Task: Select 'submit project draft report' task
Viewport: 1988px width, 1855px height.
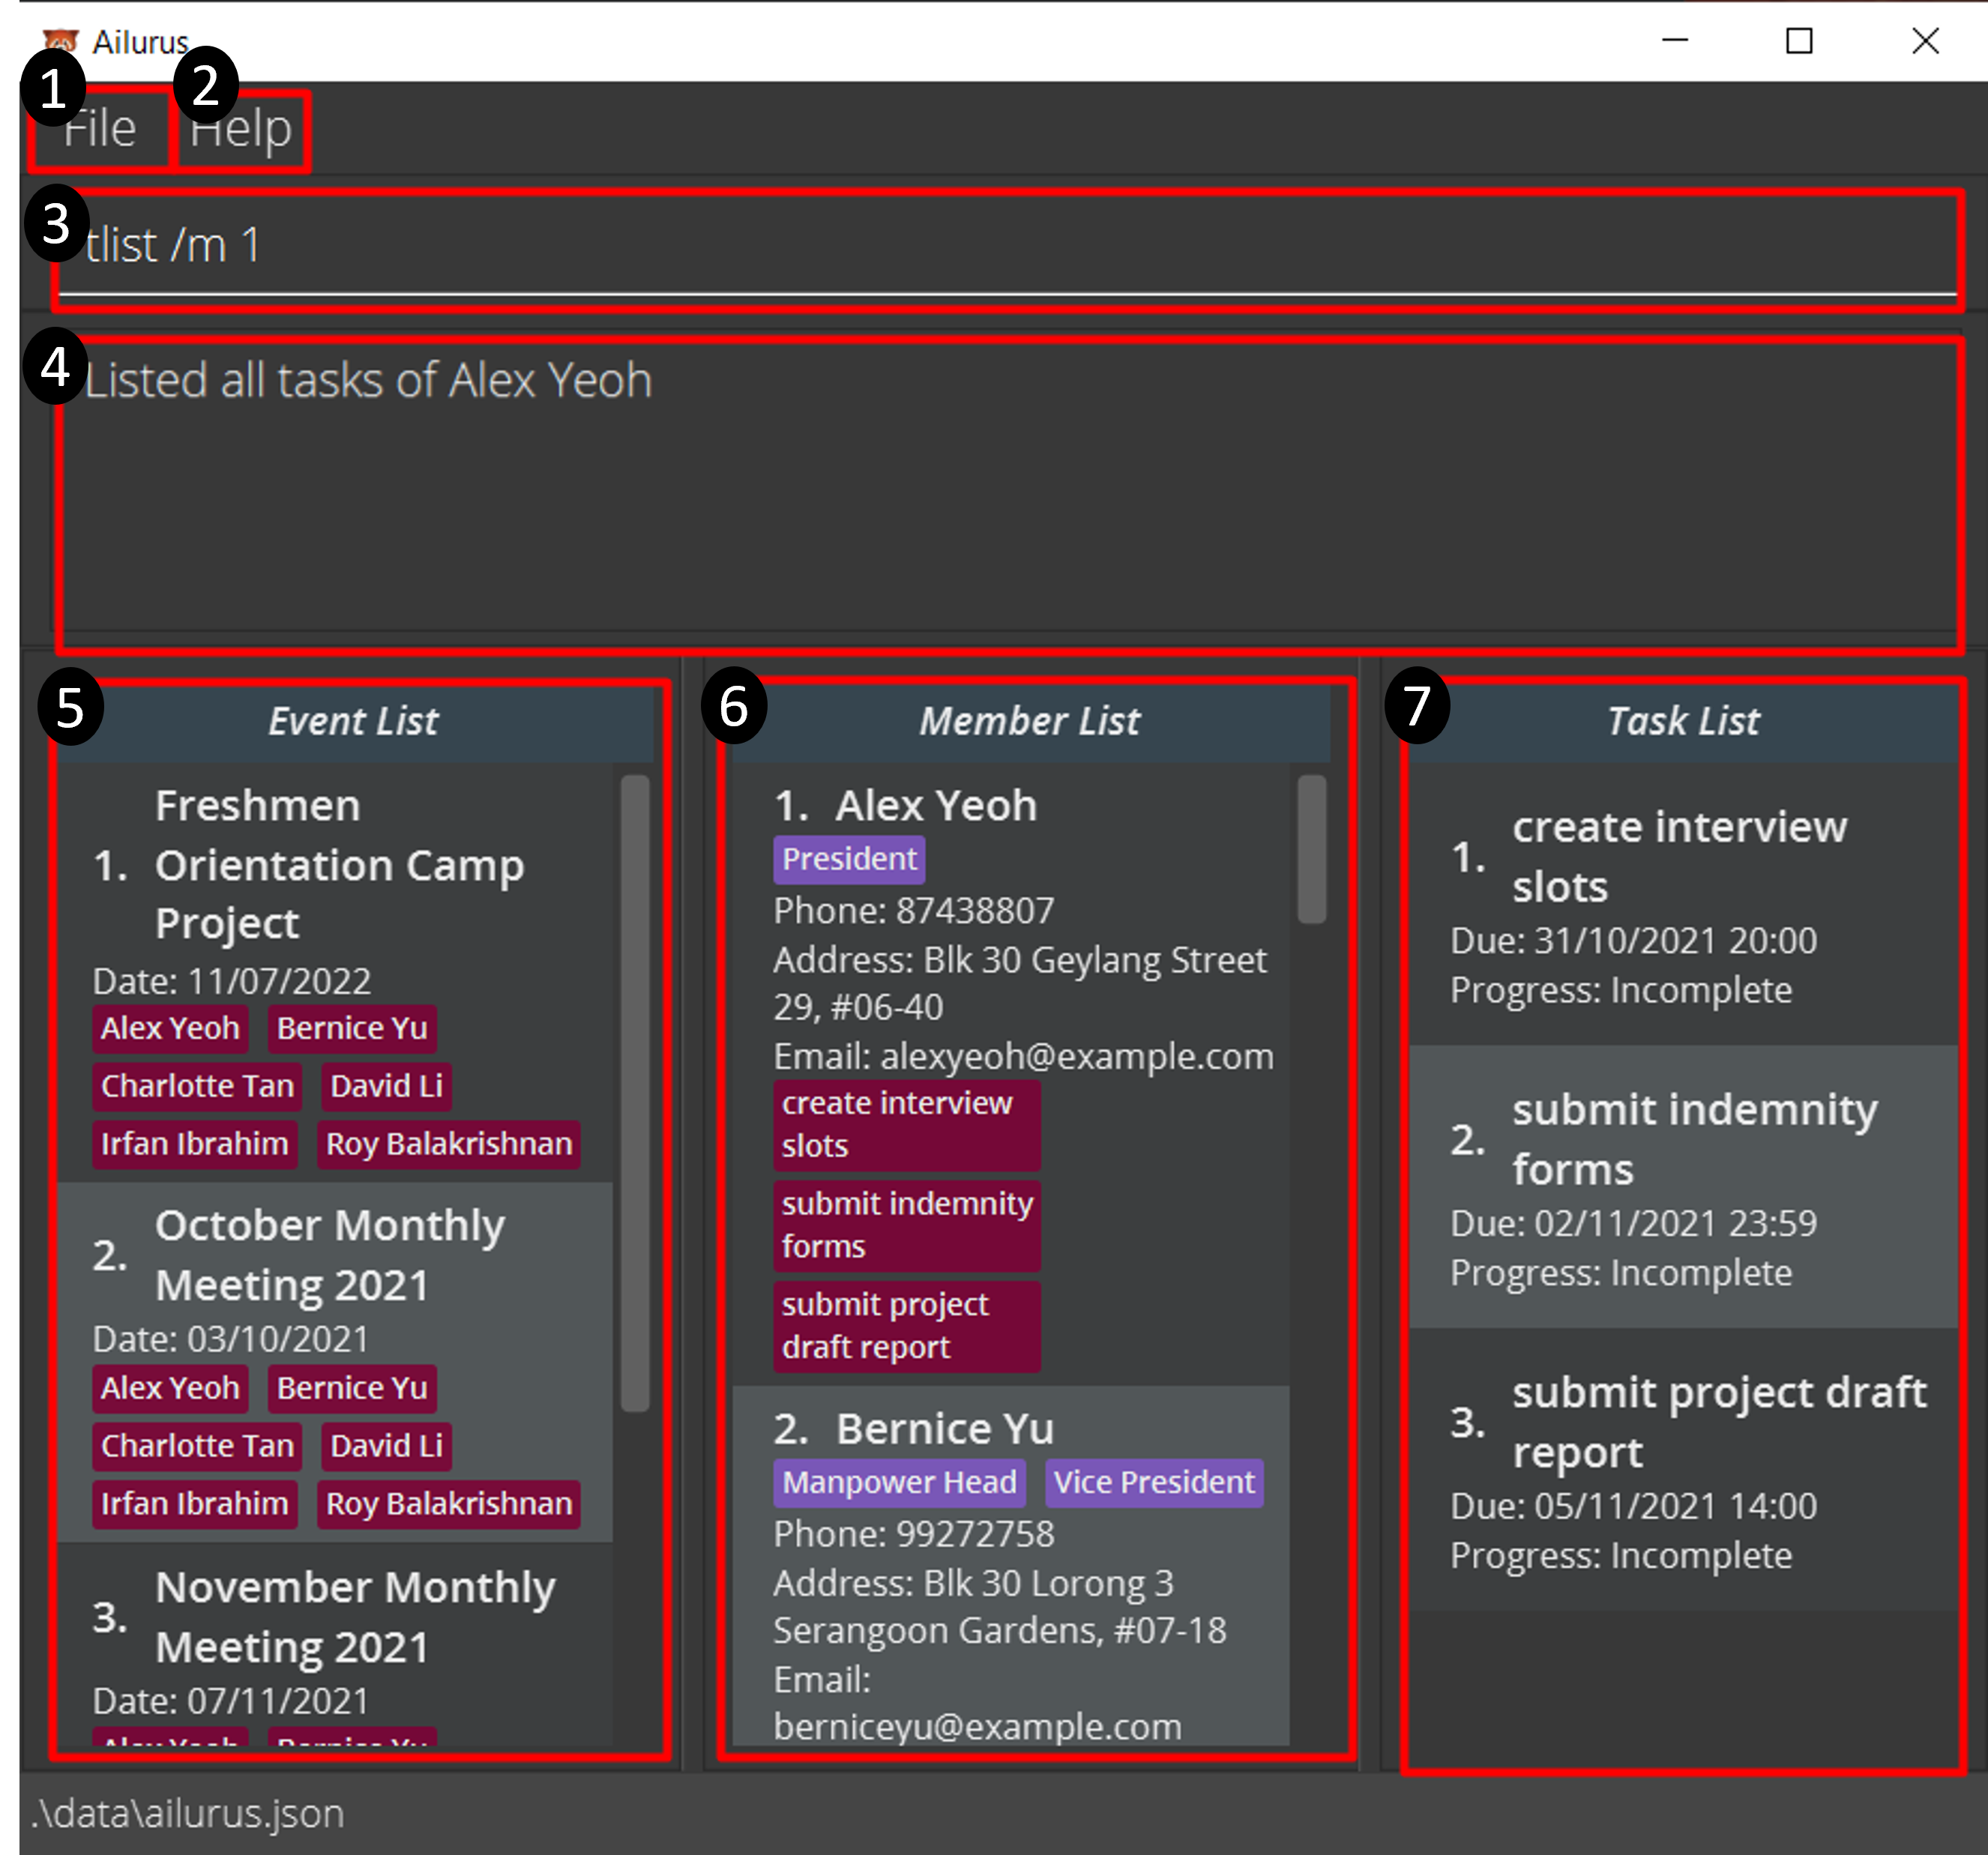Action: (x=1718, y=1422)
